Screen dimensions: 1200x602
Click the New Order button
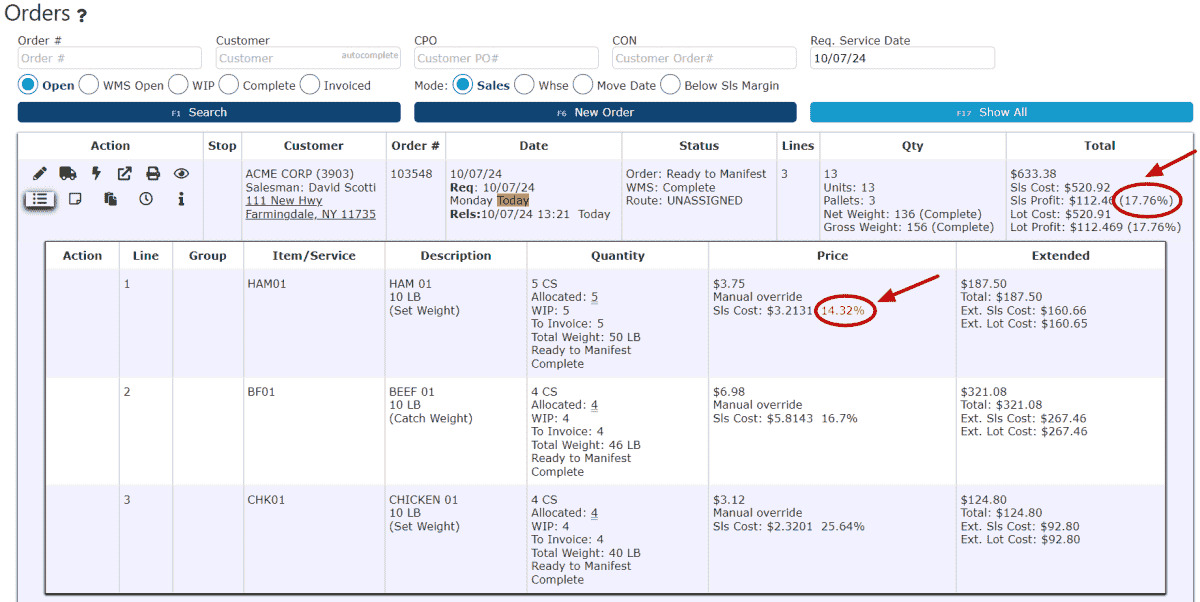pyautogui.click(x=605, y=112)
